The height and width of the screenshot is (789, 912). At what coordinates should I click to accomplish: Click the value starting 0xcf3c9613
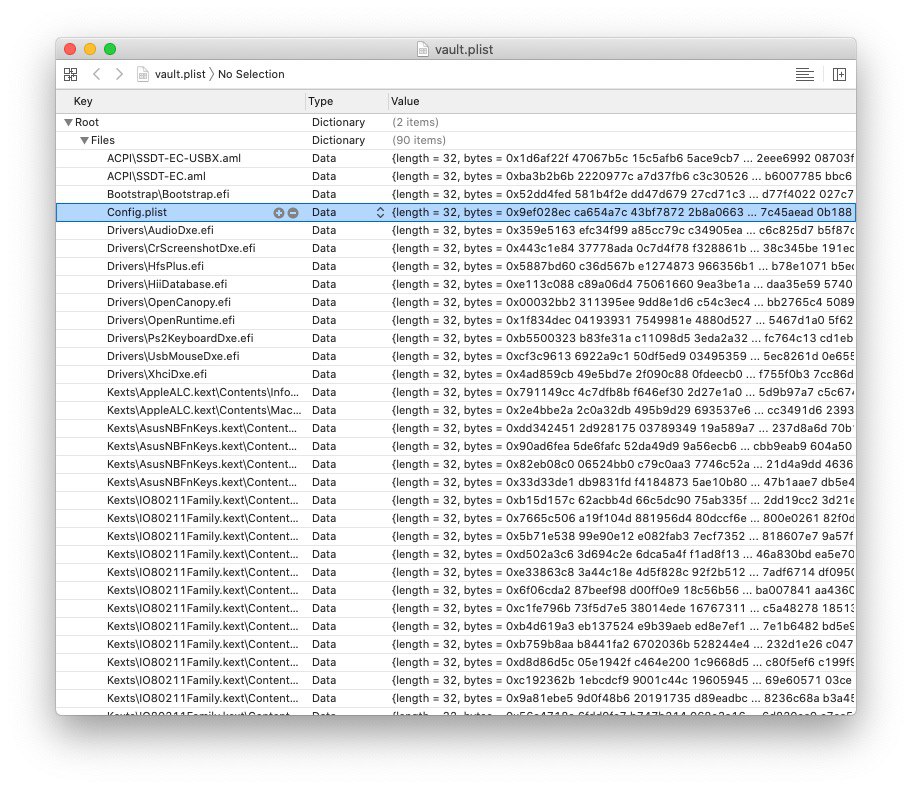[623, 356]
